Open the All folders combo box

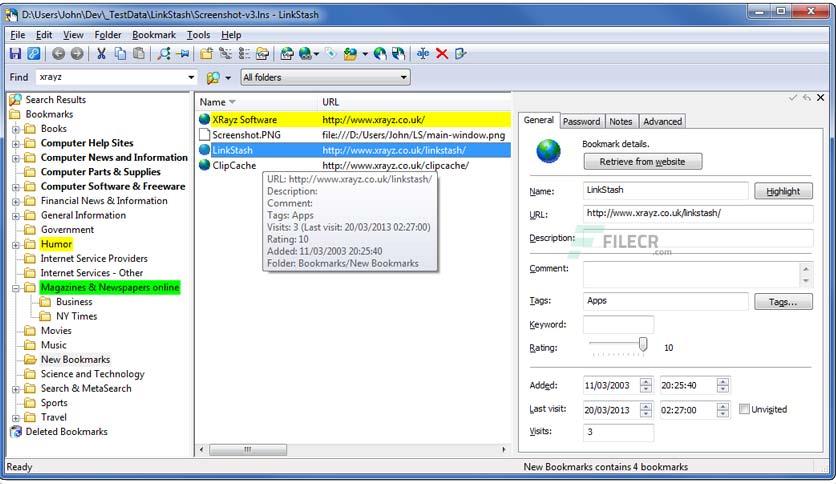point(325,77)
